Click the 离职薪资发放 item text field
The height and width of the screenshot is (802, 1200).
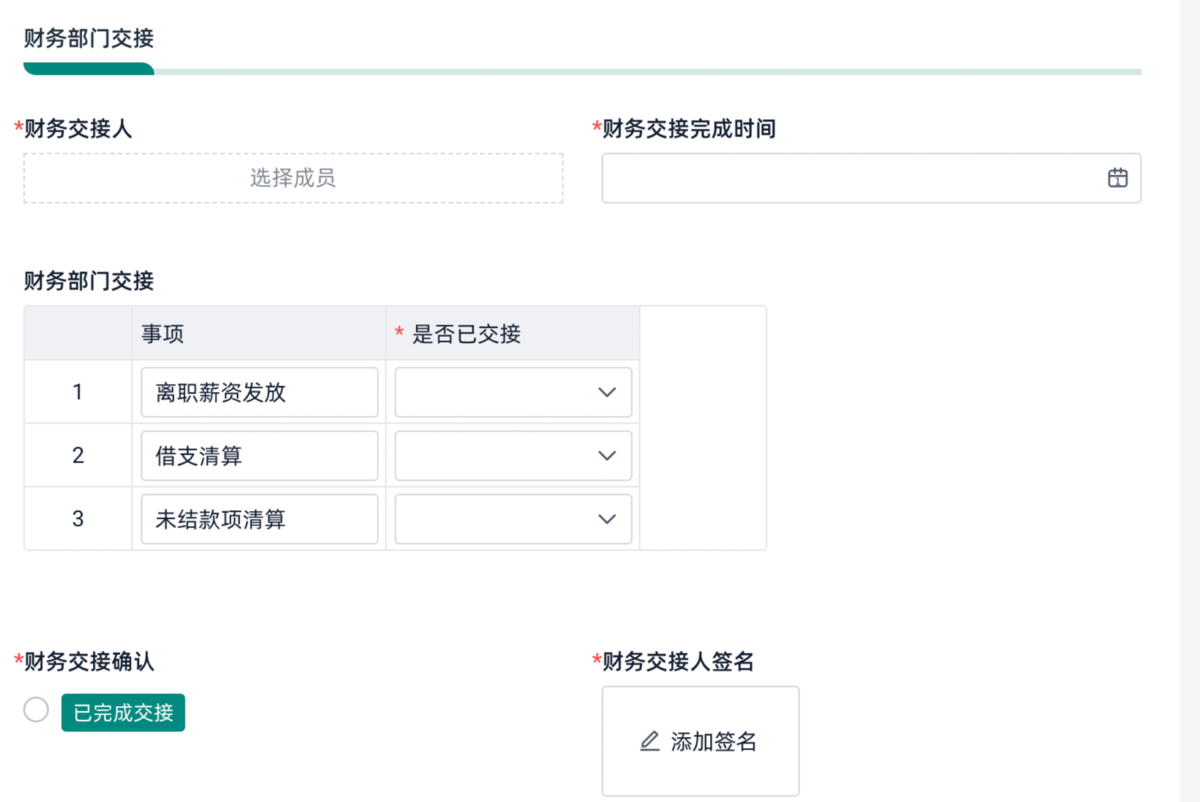point(259,392)
